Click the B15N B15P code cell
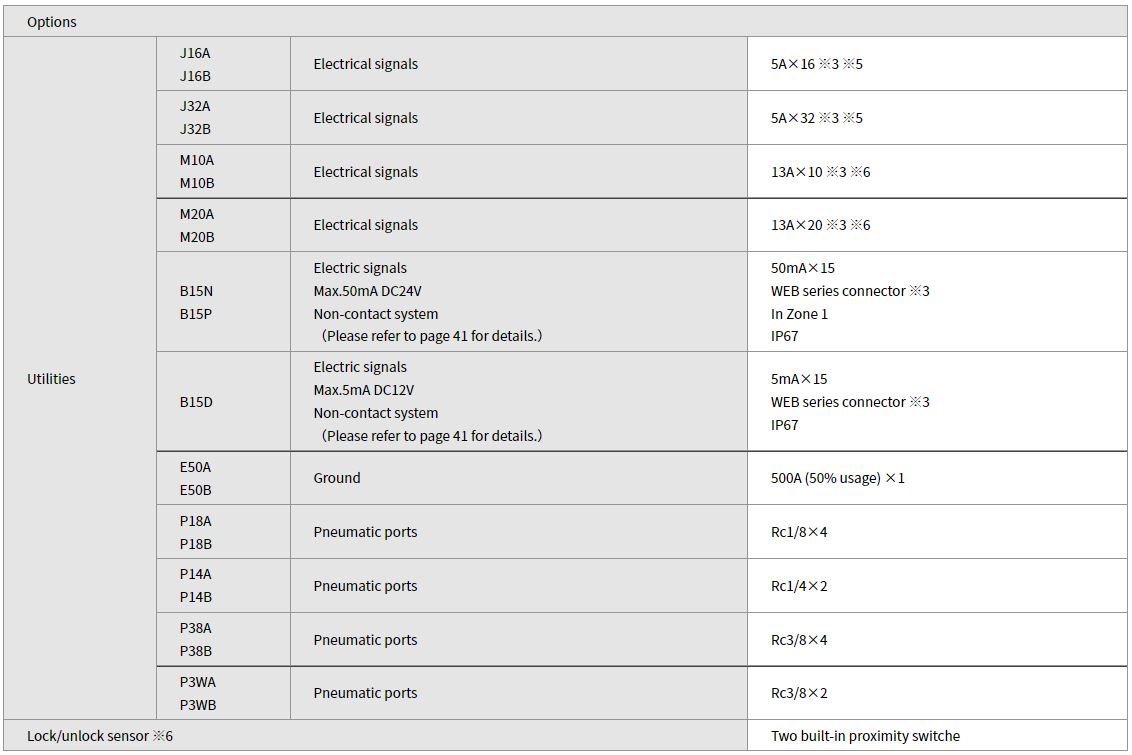1132x755 pixels. (x=223, y=302)
